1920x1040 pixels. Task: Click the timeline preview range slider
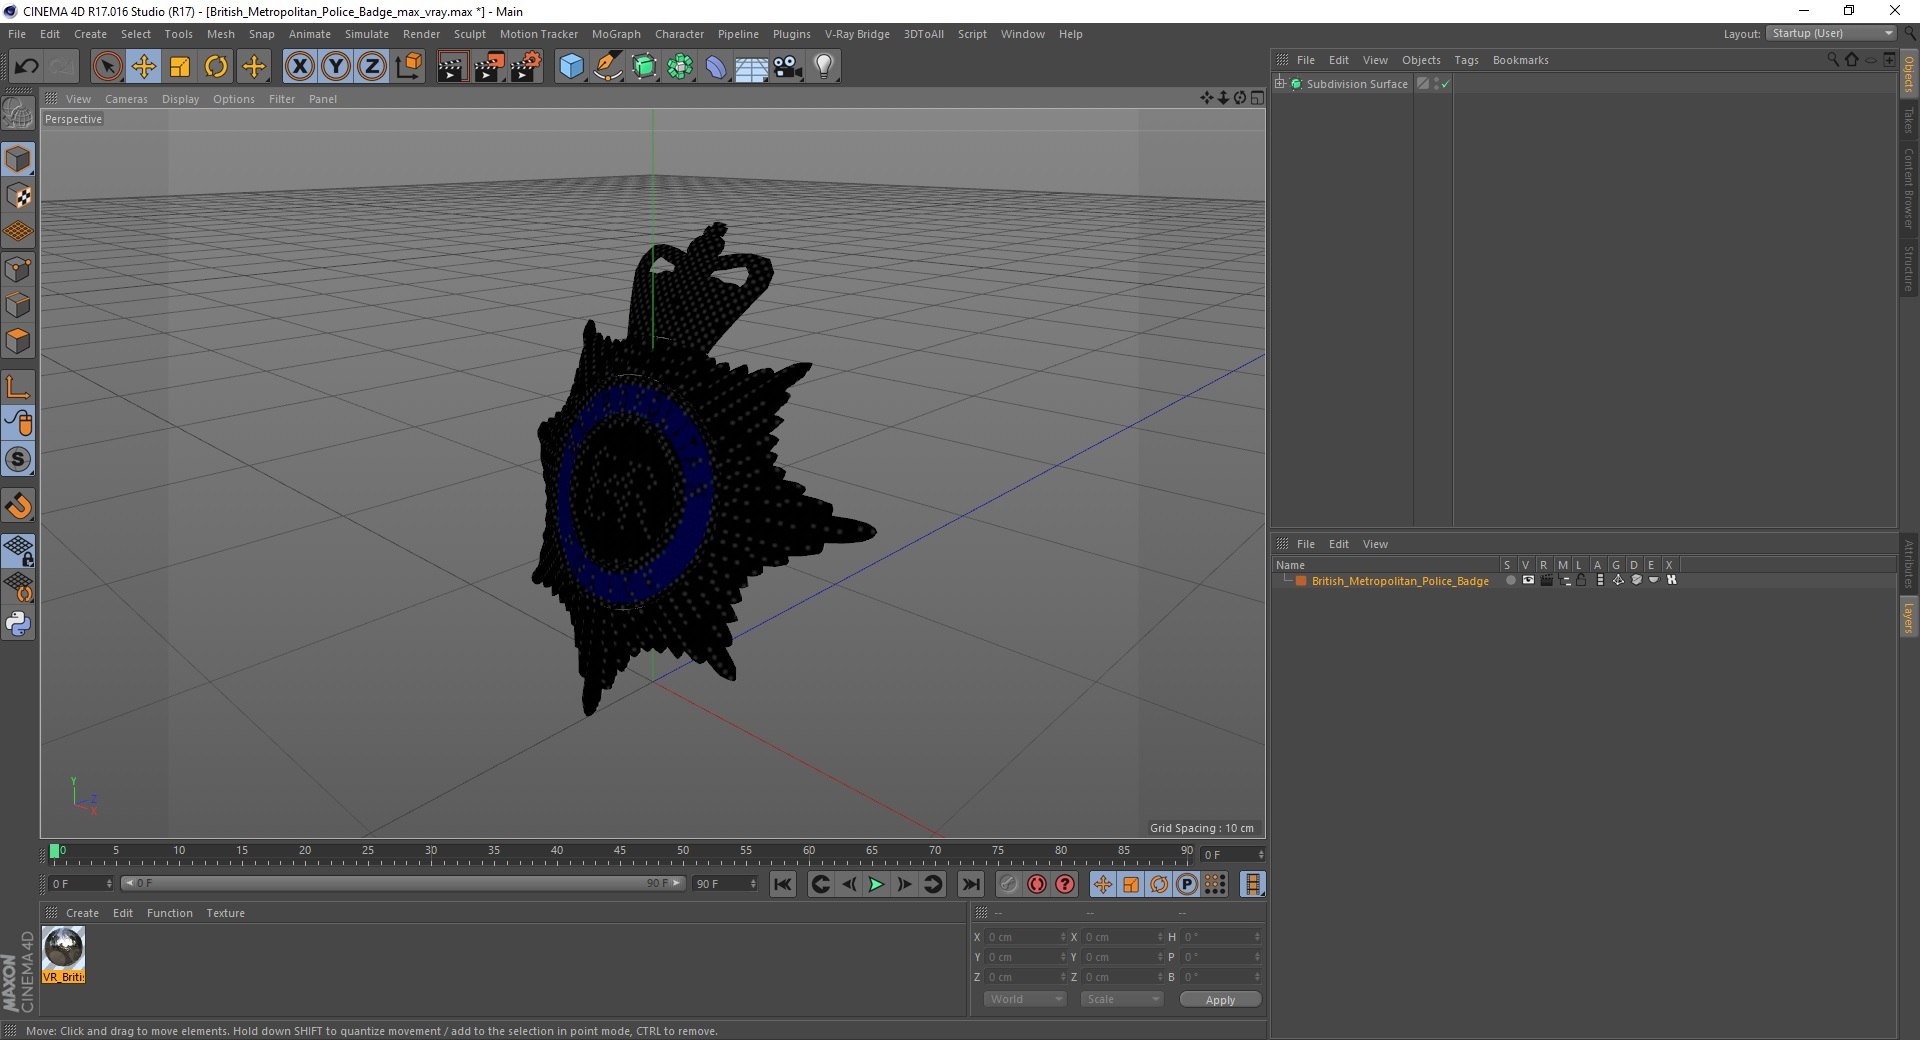pyautogui.click(x=403, y=883)
